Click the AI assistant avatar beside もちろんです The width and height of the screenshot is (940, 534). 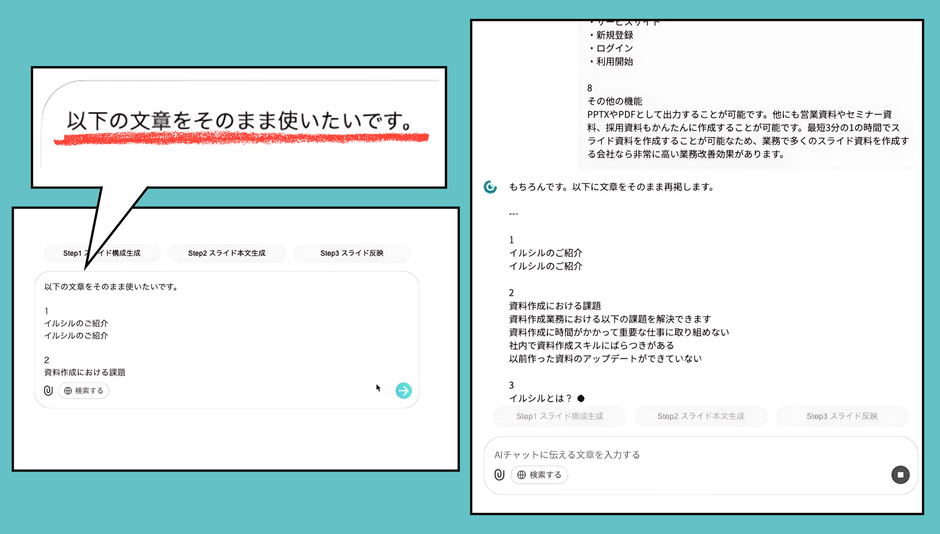pyautogui.click(x=490, y=187)
